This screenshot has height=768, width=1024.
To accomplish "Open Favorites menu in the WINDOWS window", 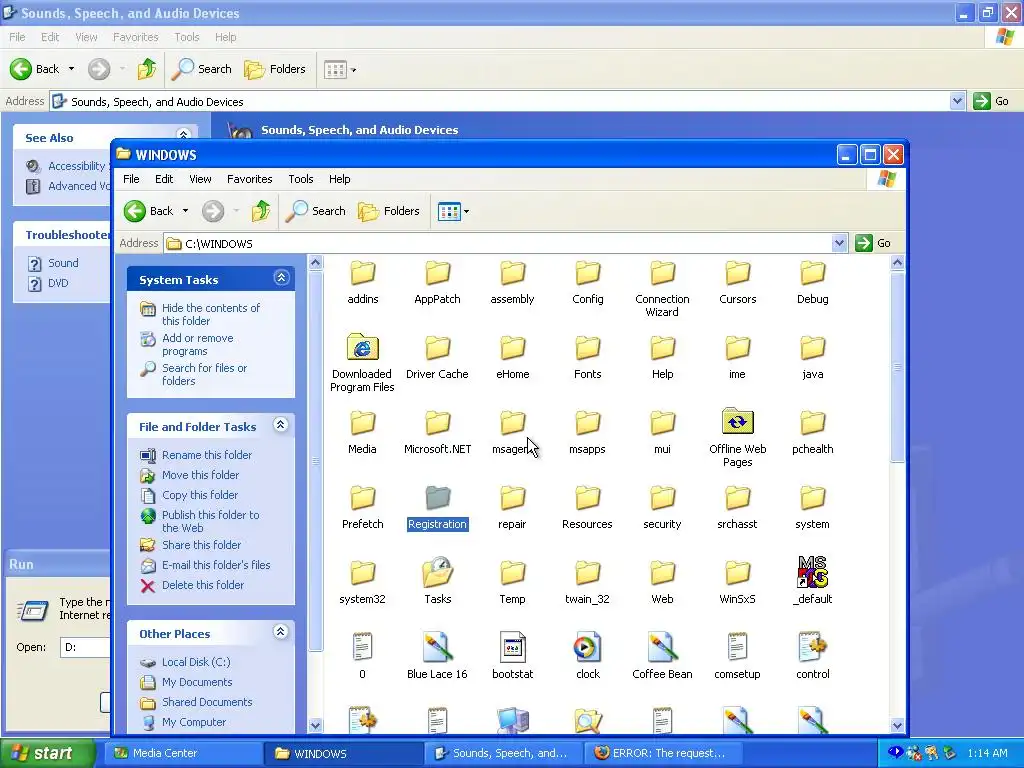I will coord(249,179).
